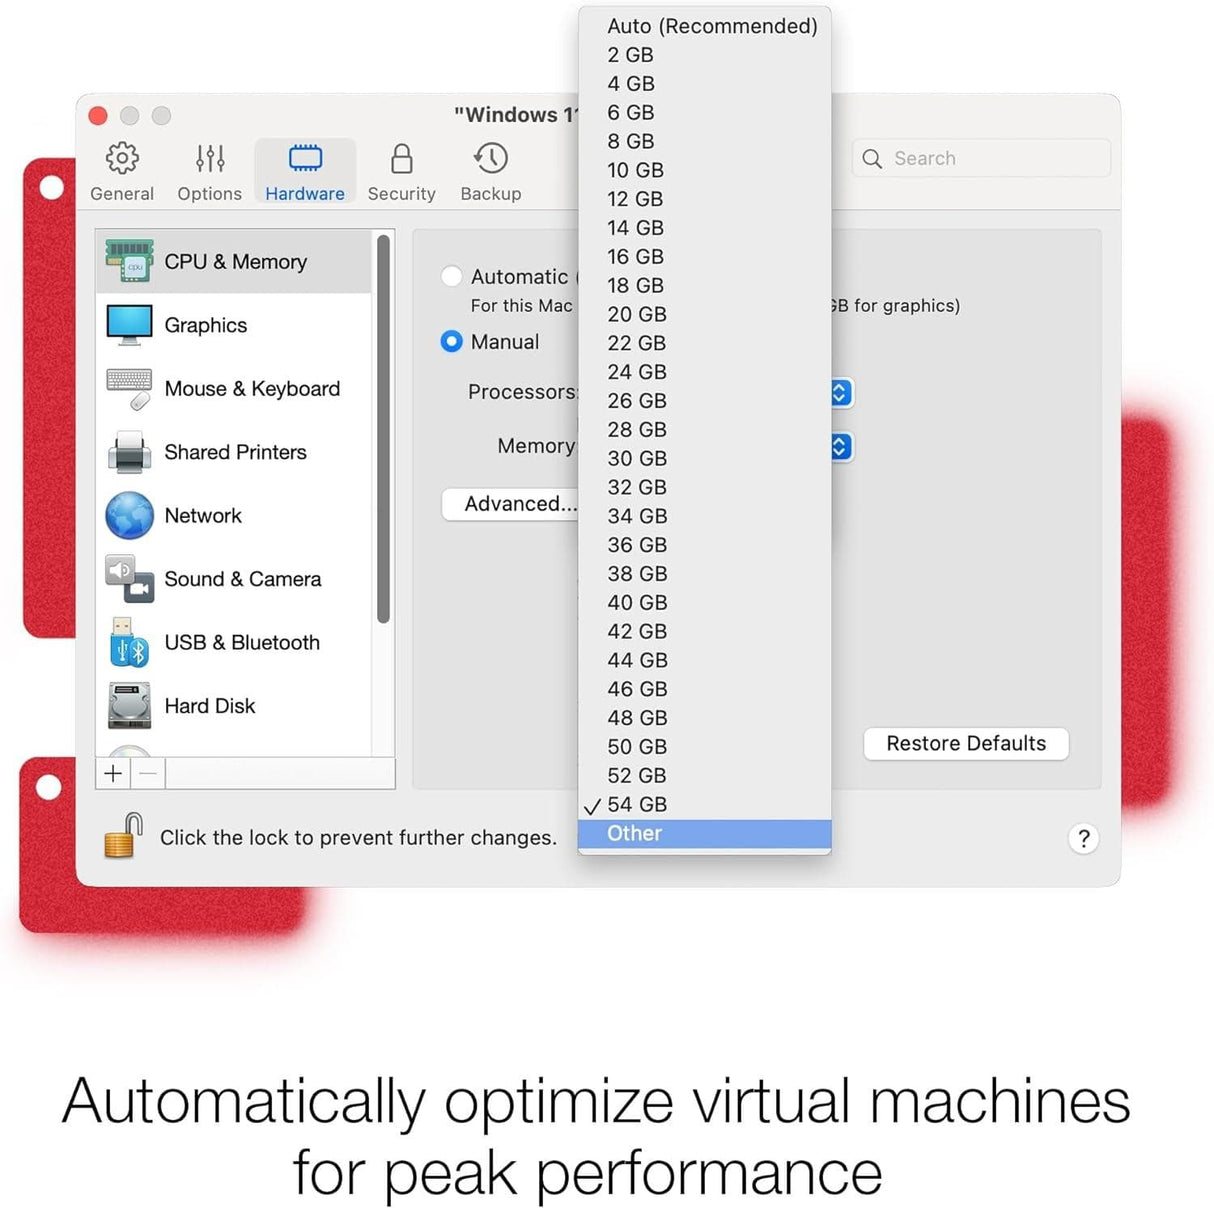Select the Network sidebar icon
1214x1208 pixels.
pyautogui.click(x=129, y=515)
